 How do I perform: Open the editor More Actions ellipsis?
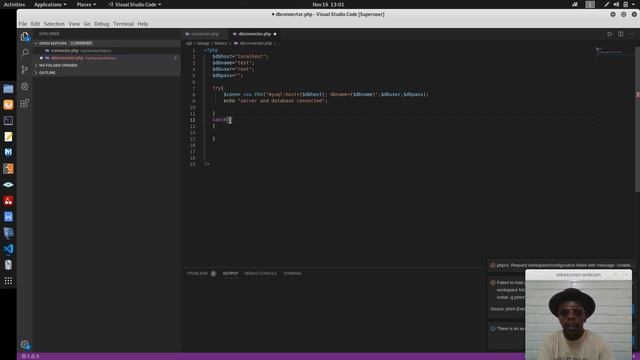tap(631, 34)
